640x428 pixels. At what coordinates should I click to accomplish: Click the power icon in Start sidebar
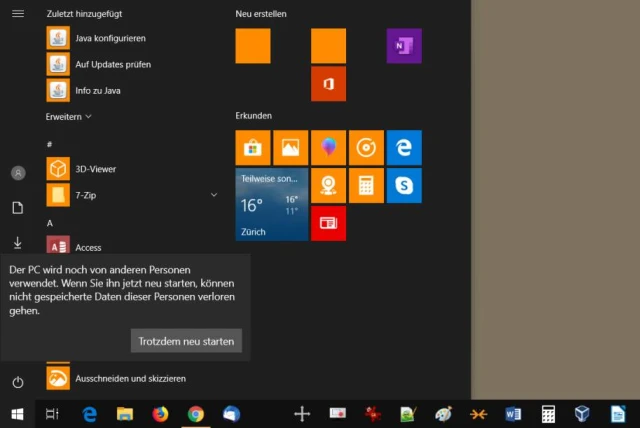coord(17,382)
